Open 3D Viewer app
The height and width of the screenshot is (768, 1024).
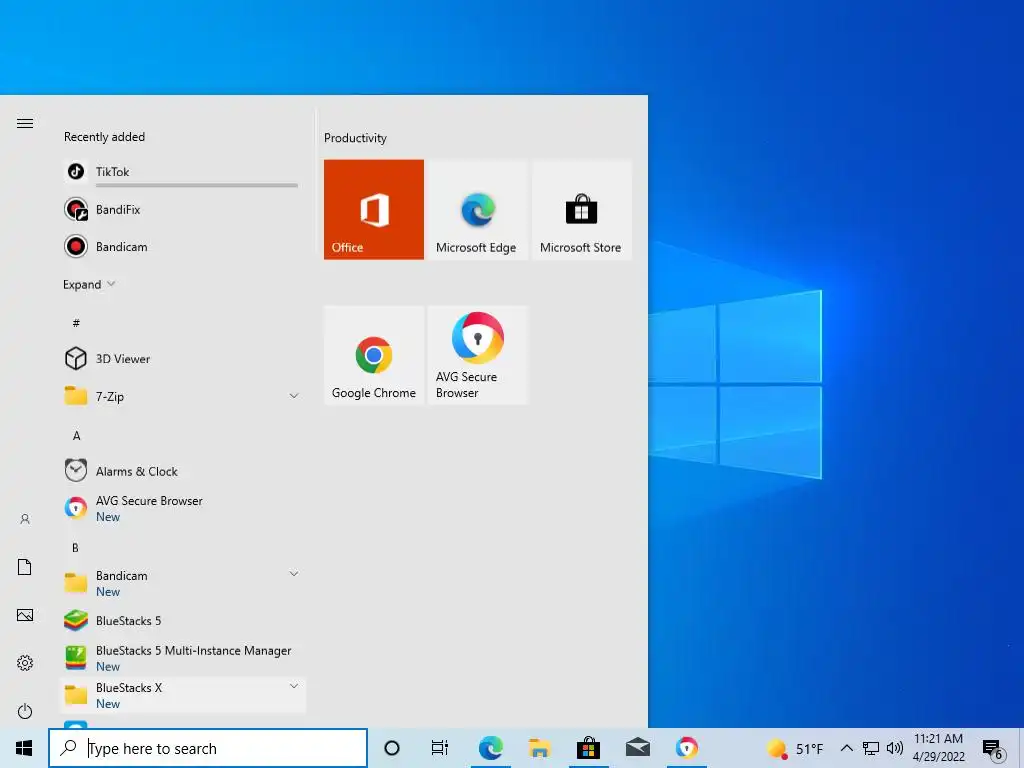tap(182, 359)
